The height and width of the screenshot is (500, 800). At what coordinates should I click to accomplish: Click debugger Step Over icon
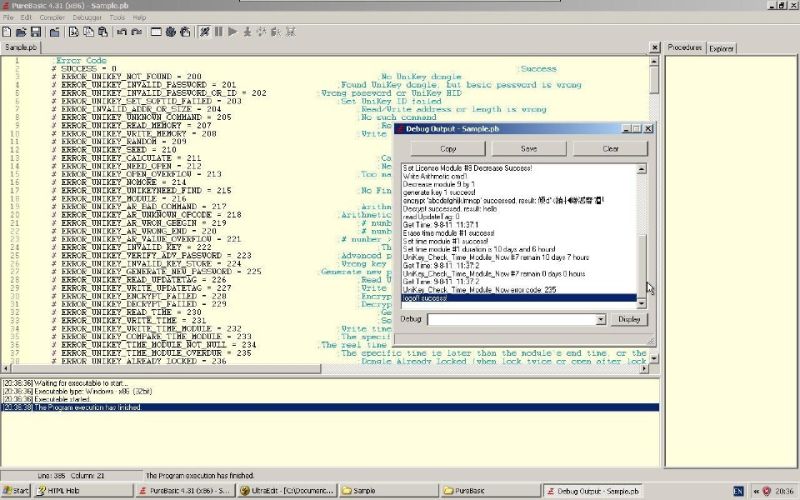click(262, 32)
